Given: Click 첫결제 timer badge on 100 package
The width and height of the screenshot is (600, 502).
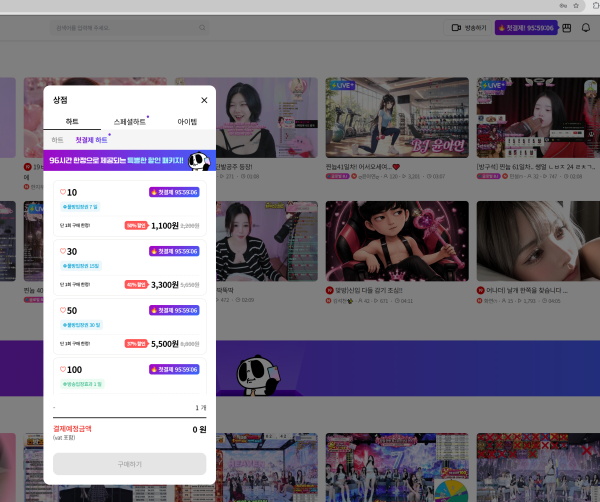Looking at the screenshot, I should point(174,369).
